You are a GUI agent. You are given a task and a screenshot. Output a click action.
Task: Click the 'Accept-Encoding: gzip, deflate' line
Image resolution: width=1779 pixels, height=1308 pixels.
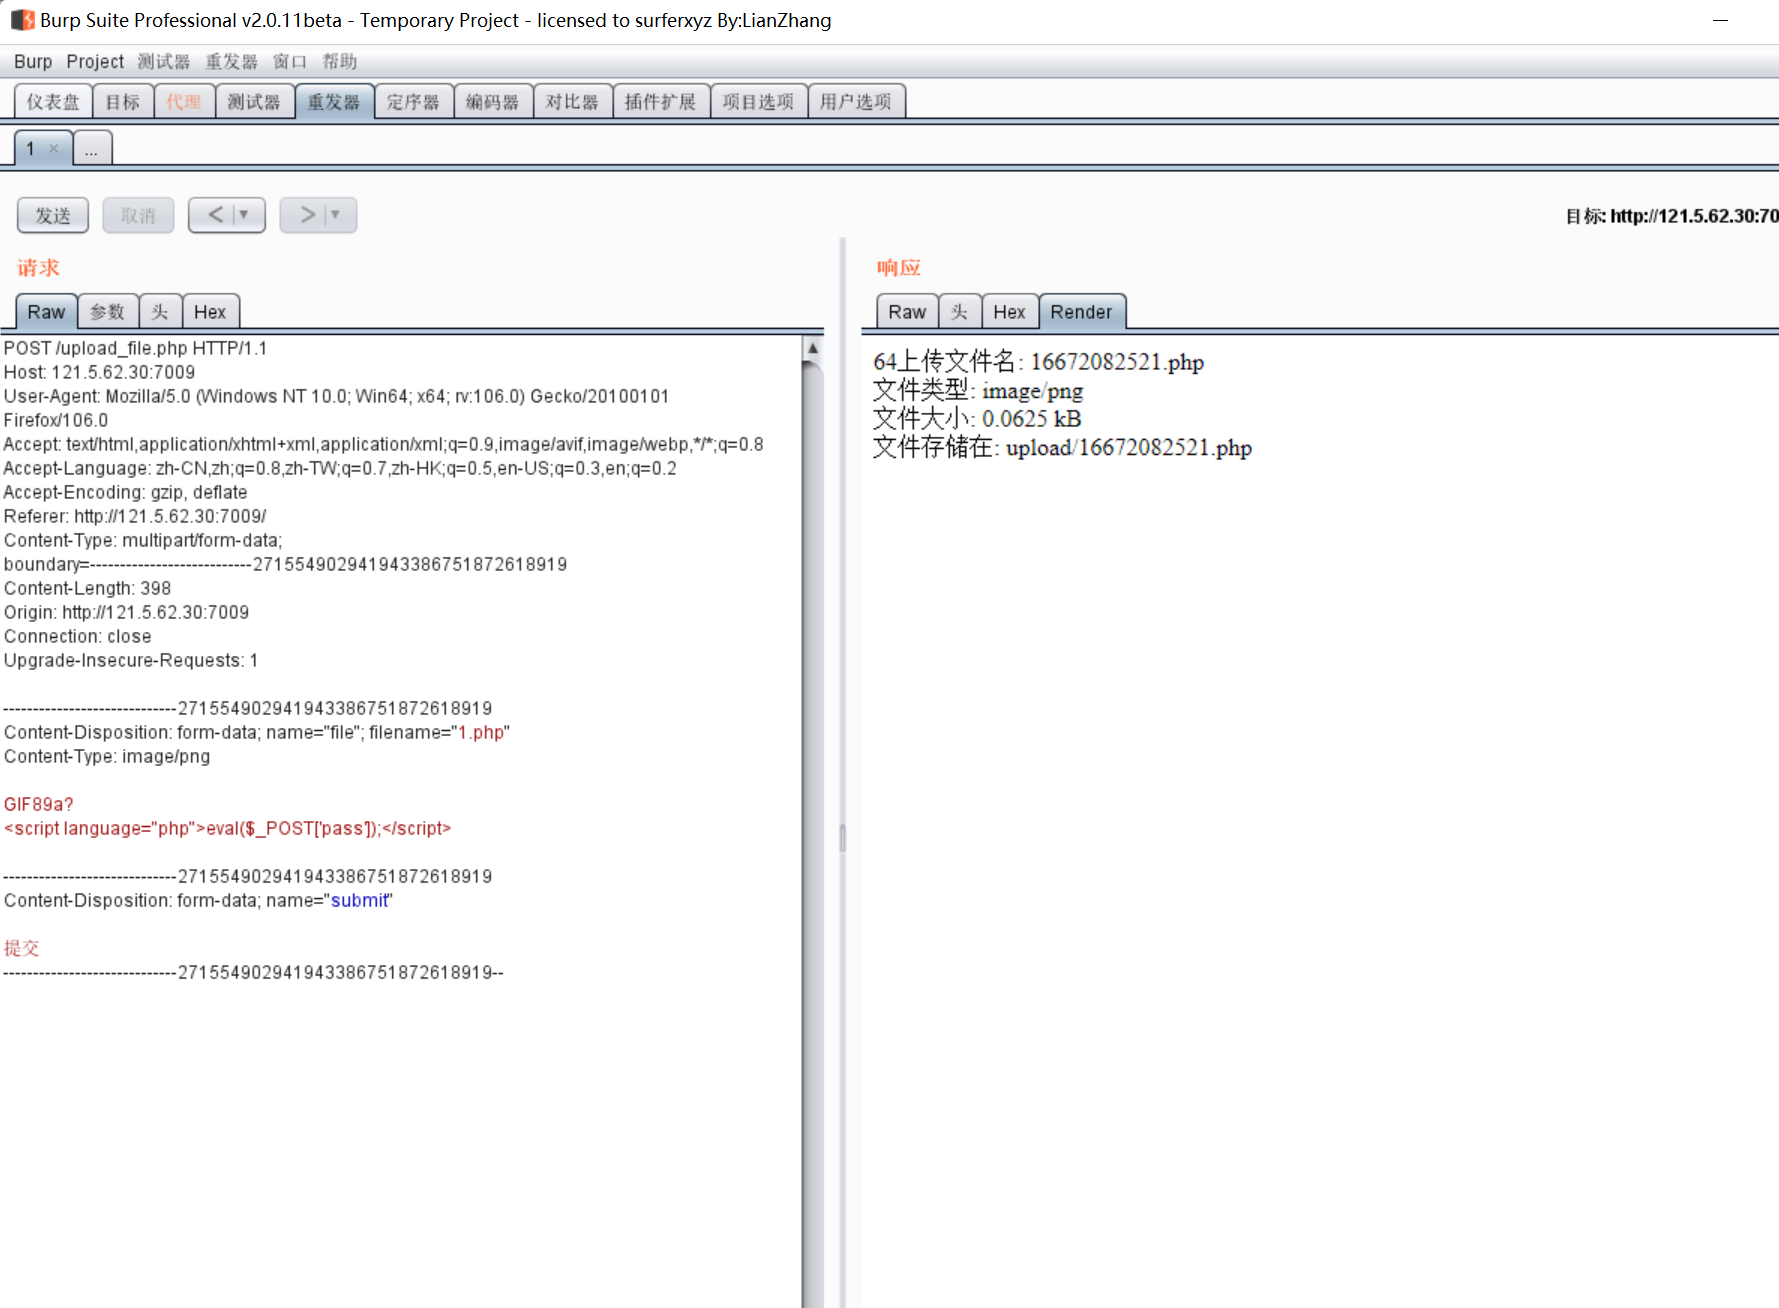tap(126, 493)
